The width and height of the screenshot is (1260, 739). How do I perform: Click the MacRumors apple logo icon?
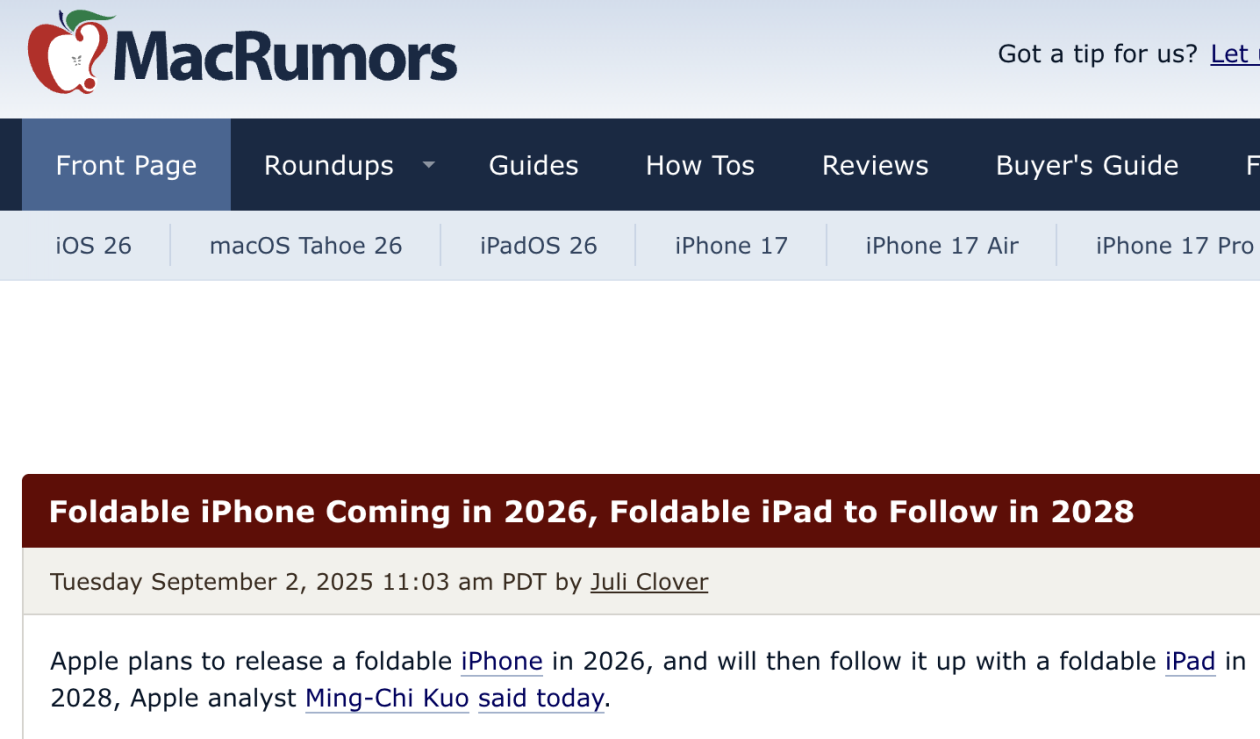67,53
